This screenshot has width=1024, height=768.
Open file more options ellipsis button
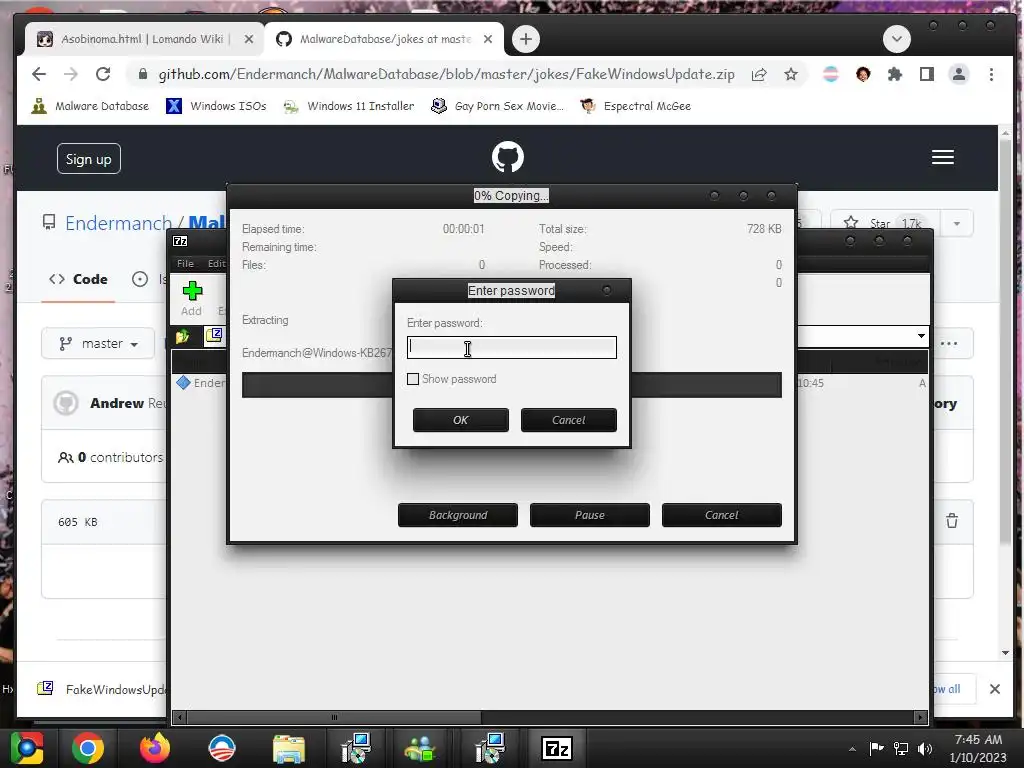(x=949, y=344)
